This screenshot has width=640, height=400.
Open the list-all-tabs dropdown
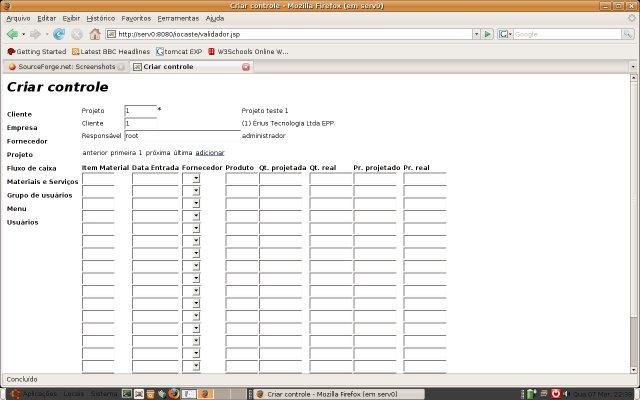click(x=633, y=67)
